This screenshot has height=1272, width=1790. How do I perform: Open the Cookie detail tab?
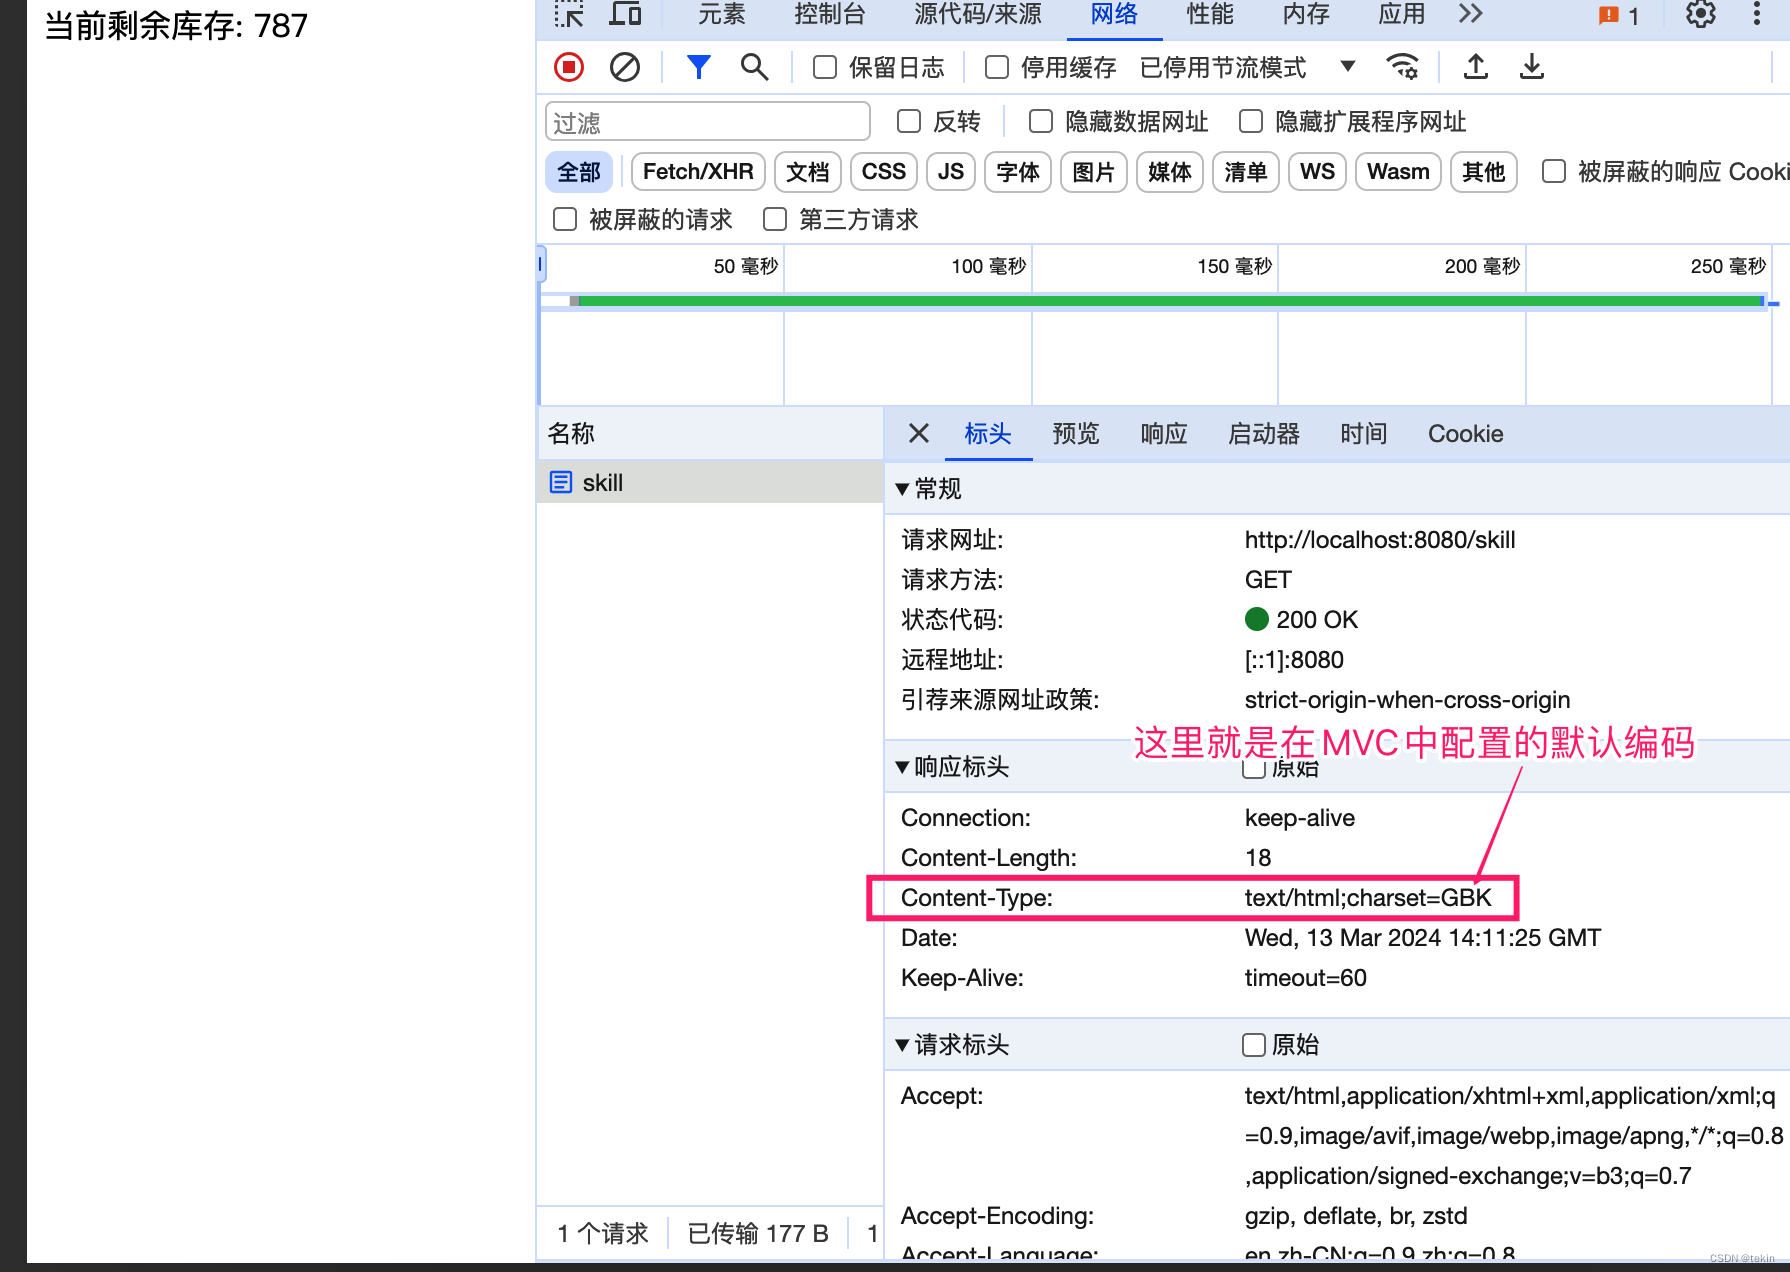click(1466, 433)
